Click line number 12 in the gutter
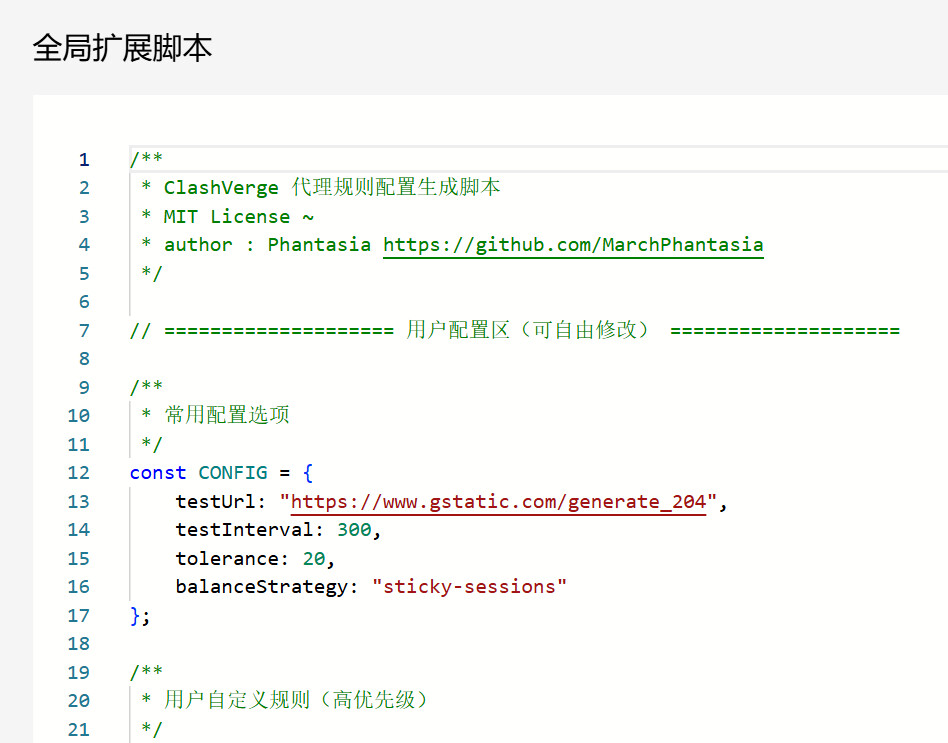This screenshot has width=948, height=743. (79, 473)
